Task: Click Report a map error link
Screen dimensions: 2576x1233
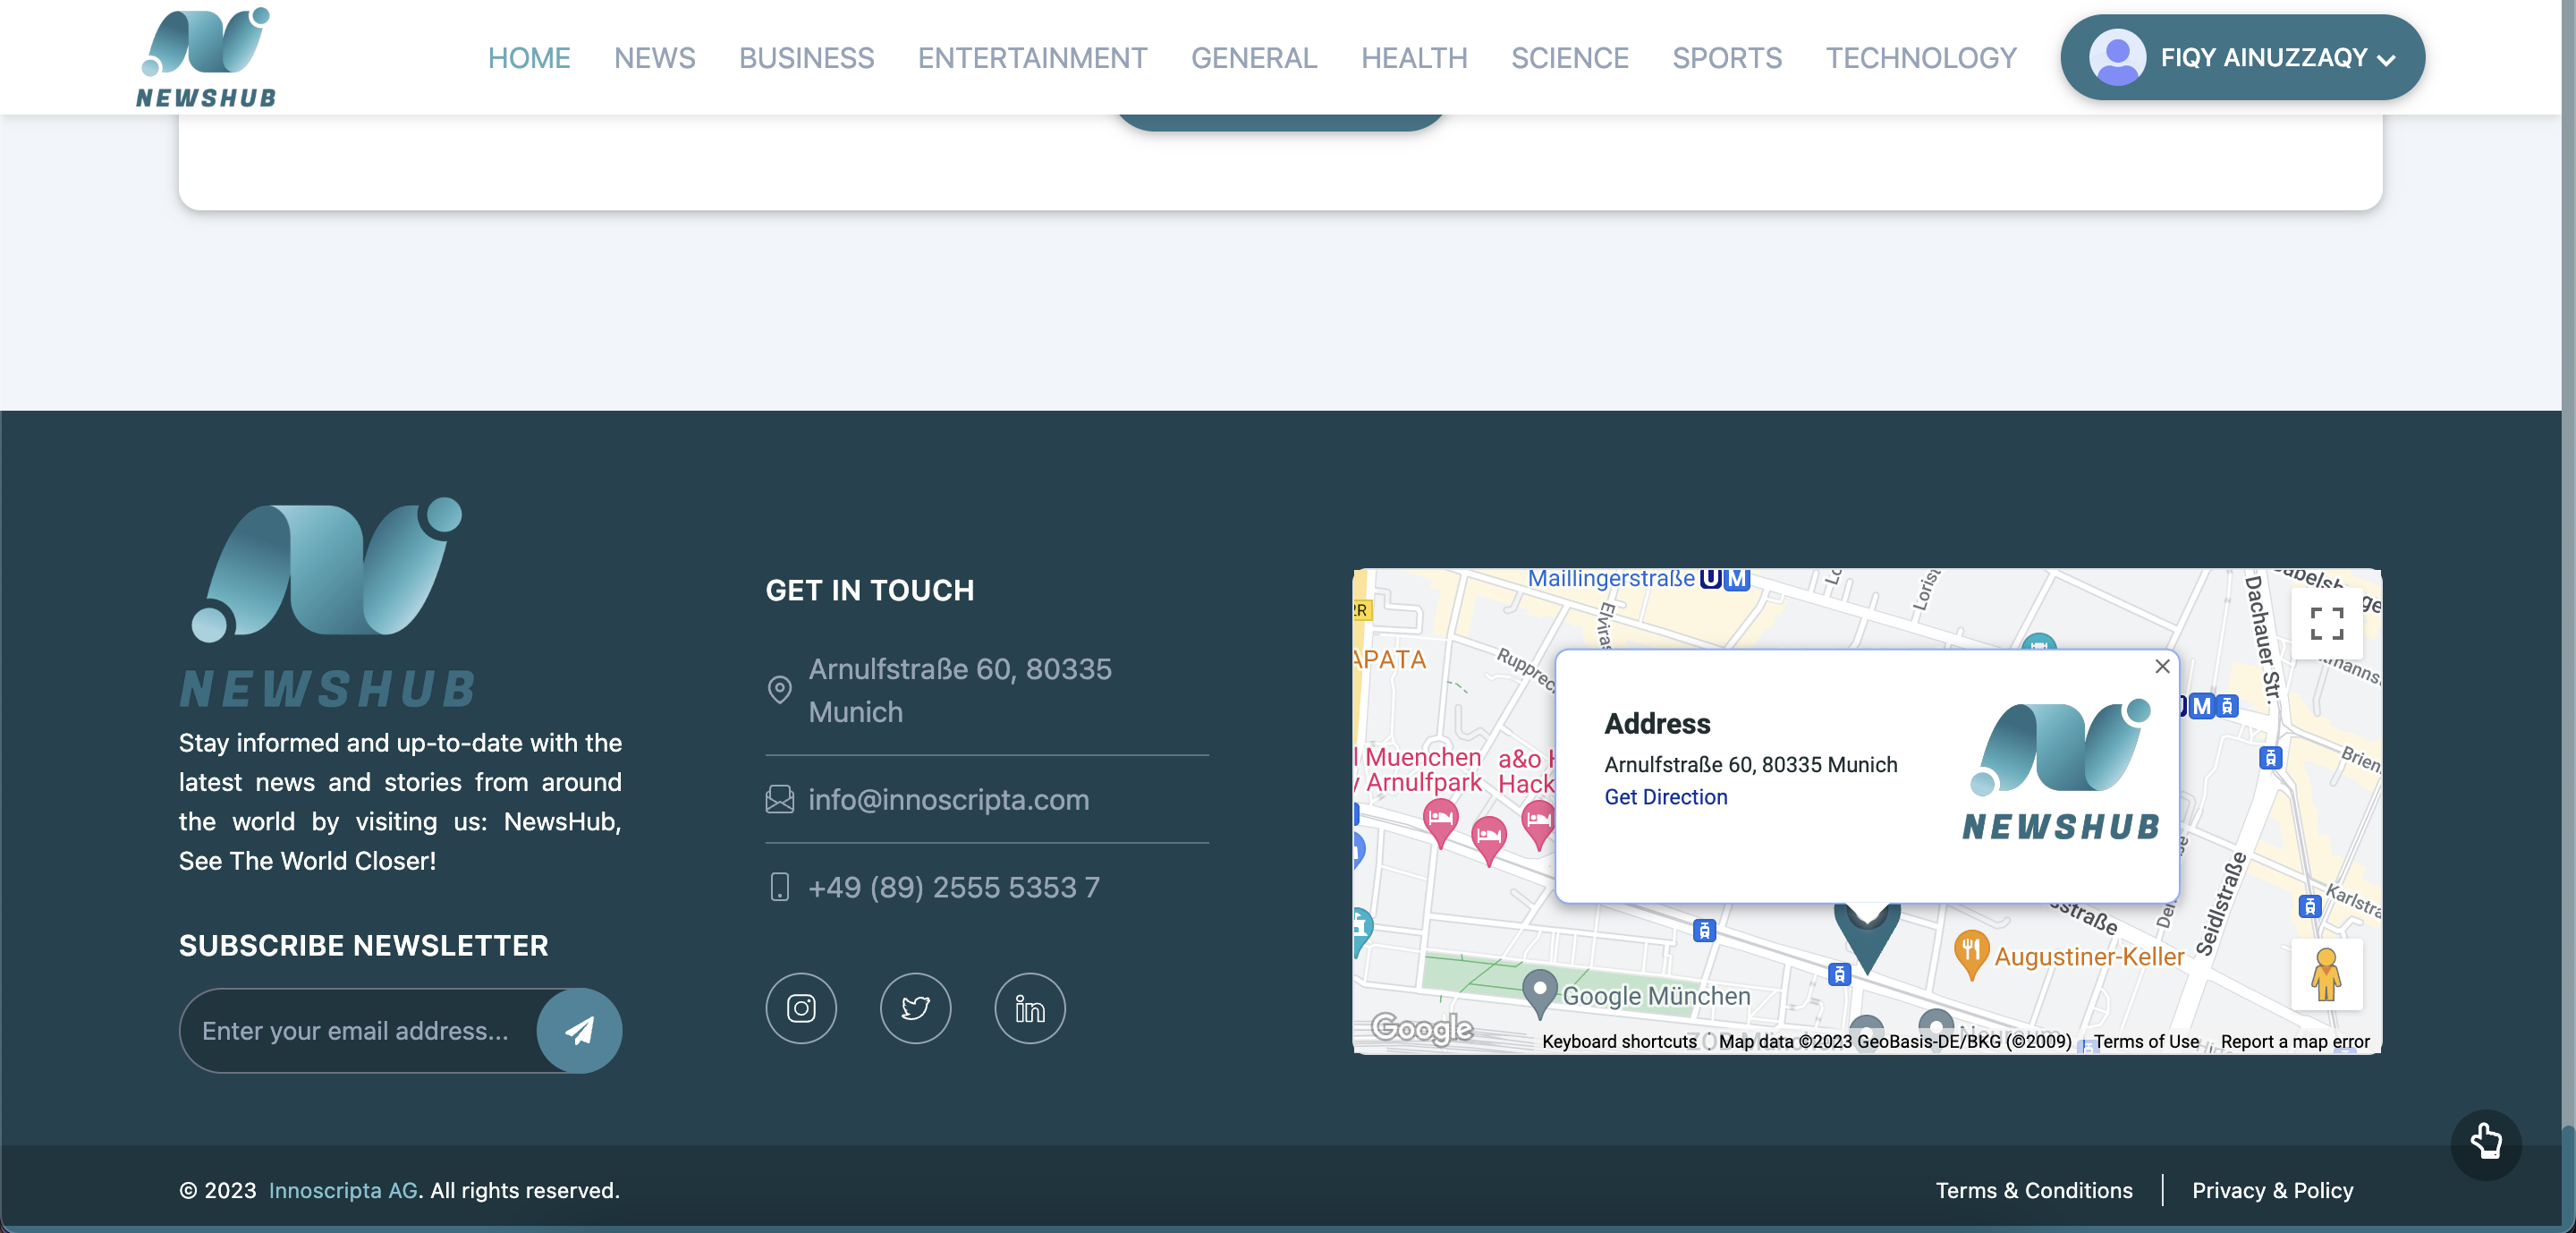Action: (2294, 1041)
